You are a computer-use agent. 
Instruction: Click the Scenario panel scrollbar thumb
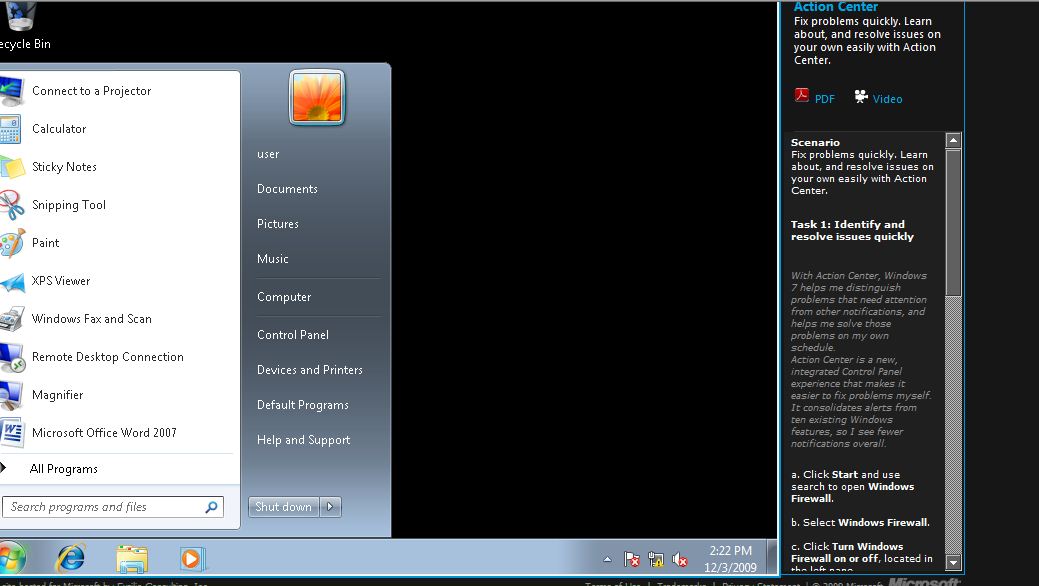953,223
